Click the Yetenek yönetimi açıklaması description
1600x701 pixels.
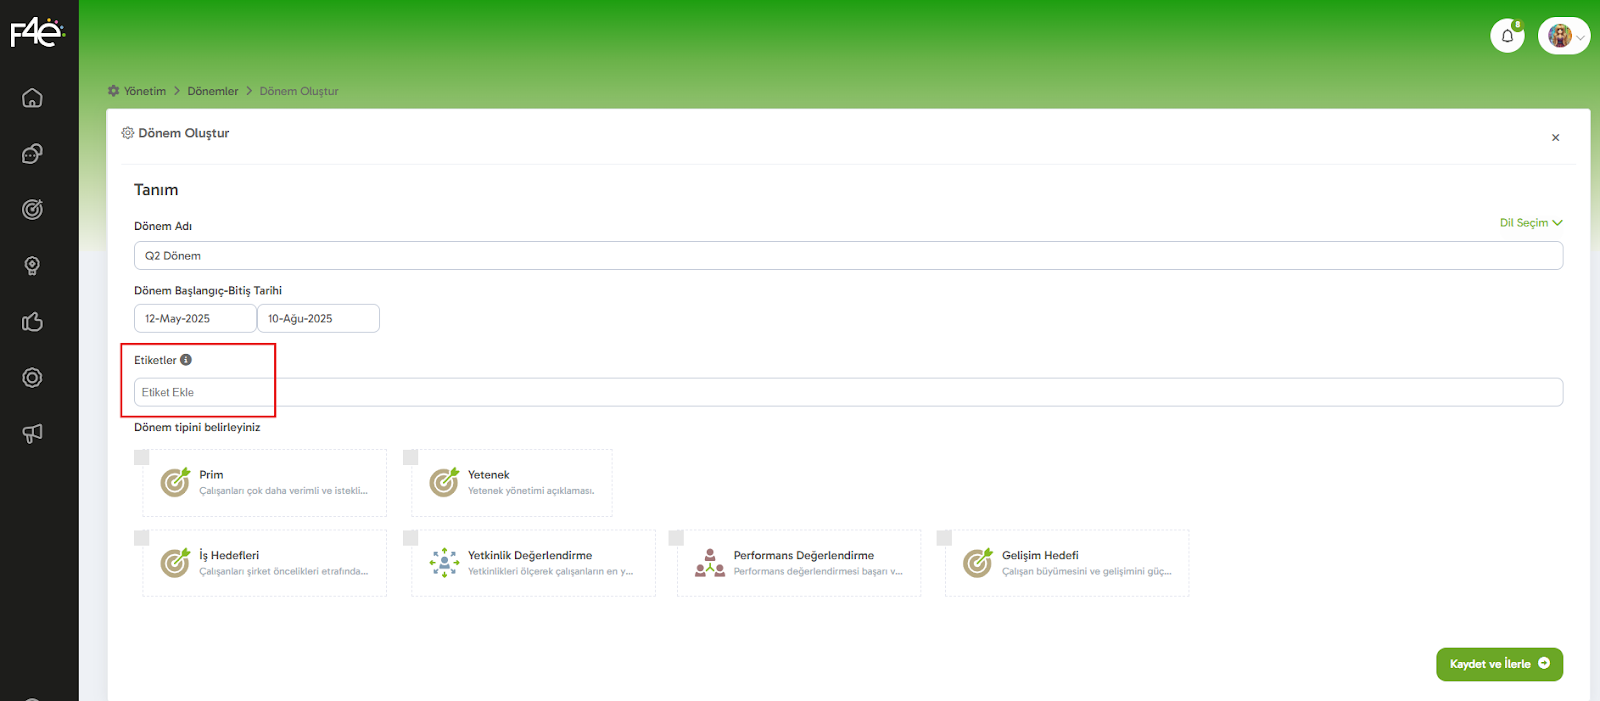531,491
